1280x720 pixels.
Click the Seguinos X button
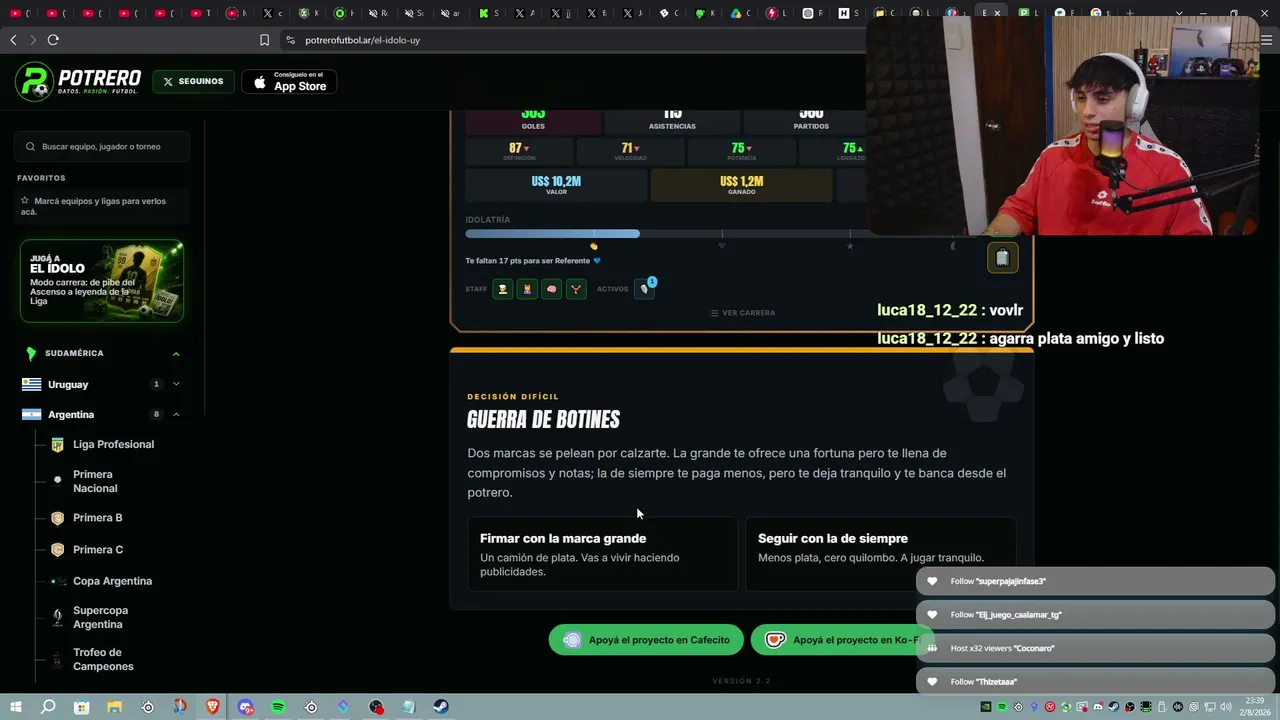194,82
